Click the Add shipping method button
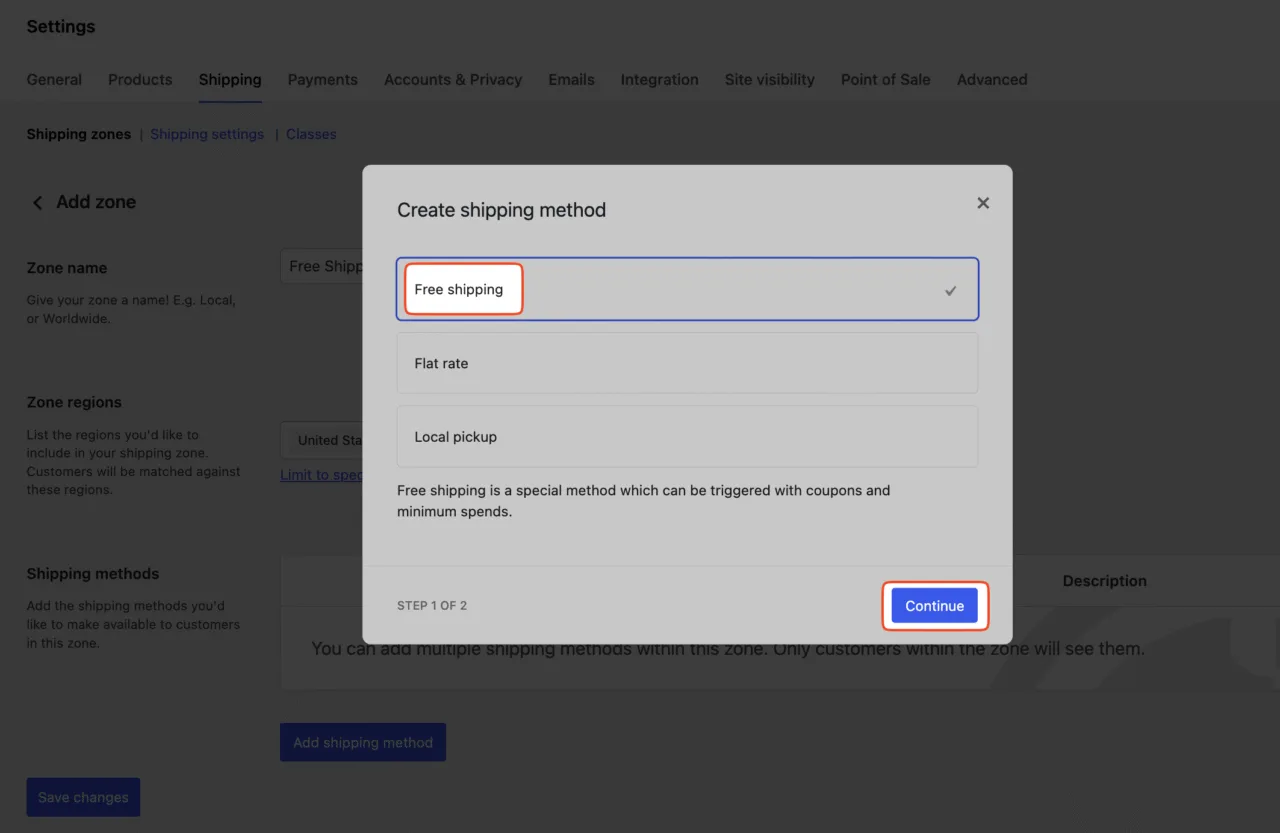Screen dimensions: 1280x833 click(x=363, y=743)
